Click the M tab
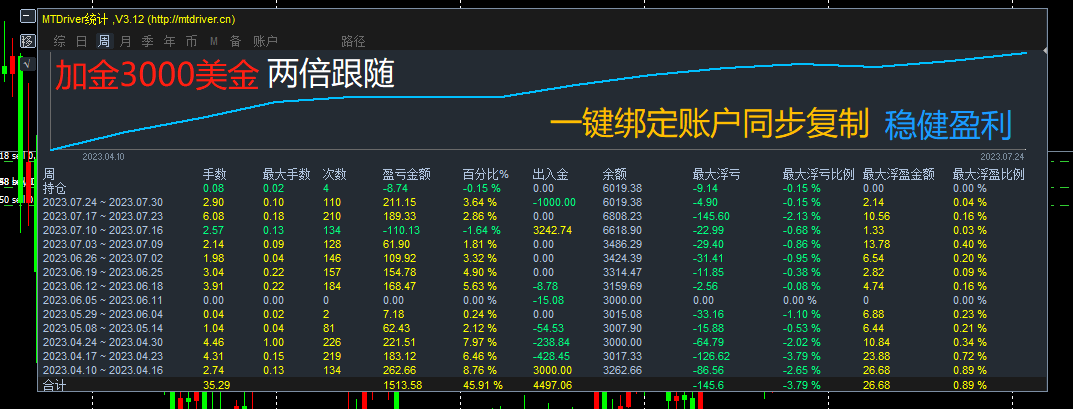 [214, 42]
